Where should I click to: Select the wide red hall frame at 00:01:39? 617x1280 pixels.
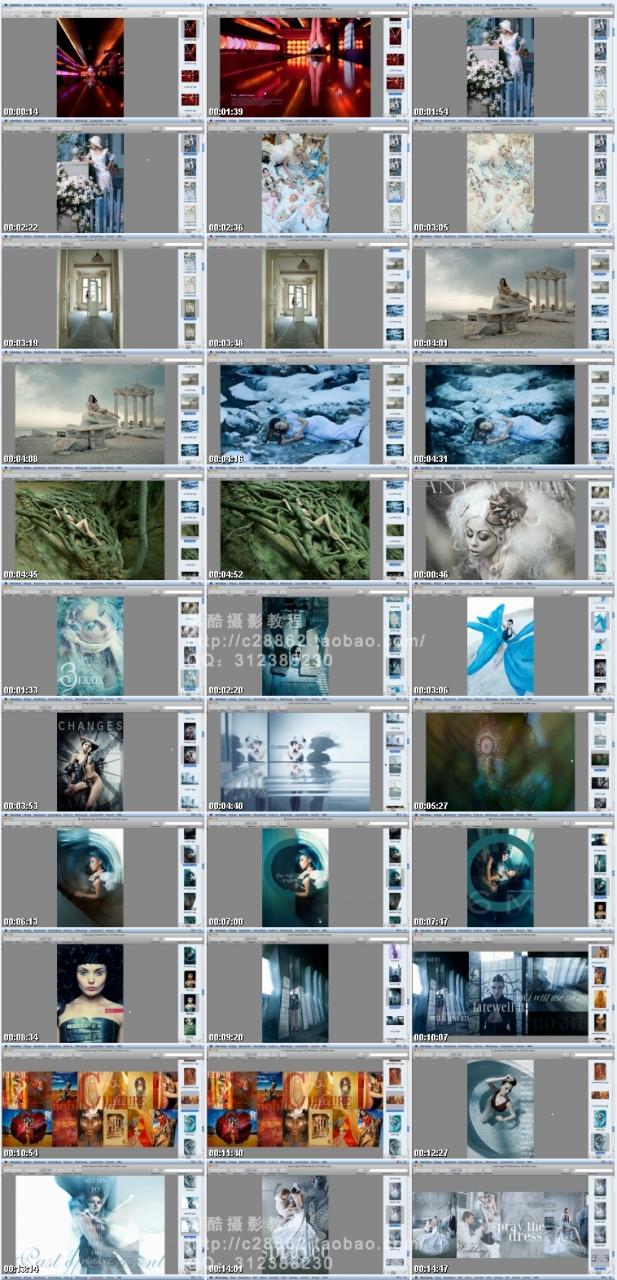(295, 66)
